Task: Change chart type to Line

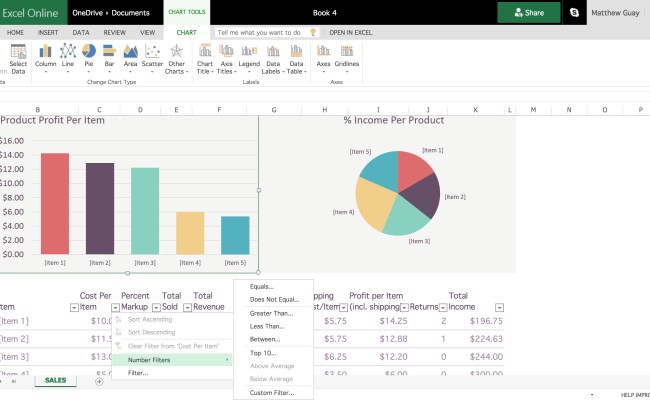Action: [x=68, y=59]
